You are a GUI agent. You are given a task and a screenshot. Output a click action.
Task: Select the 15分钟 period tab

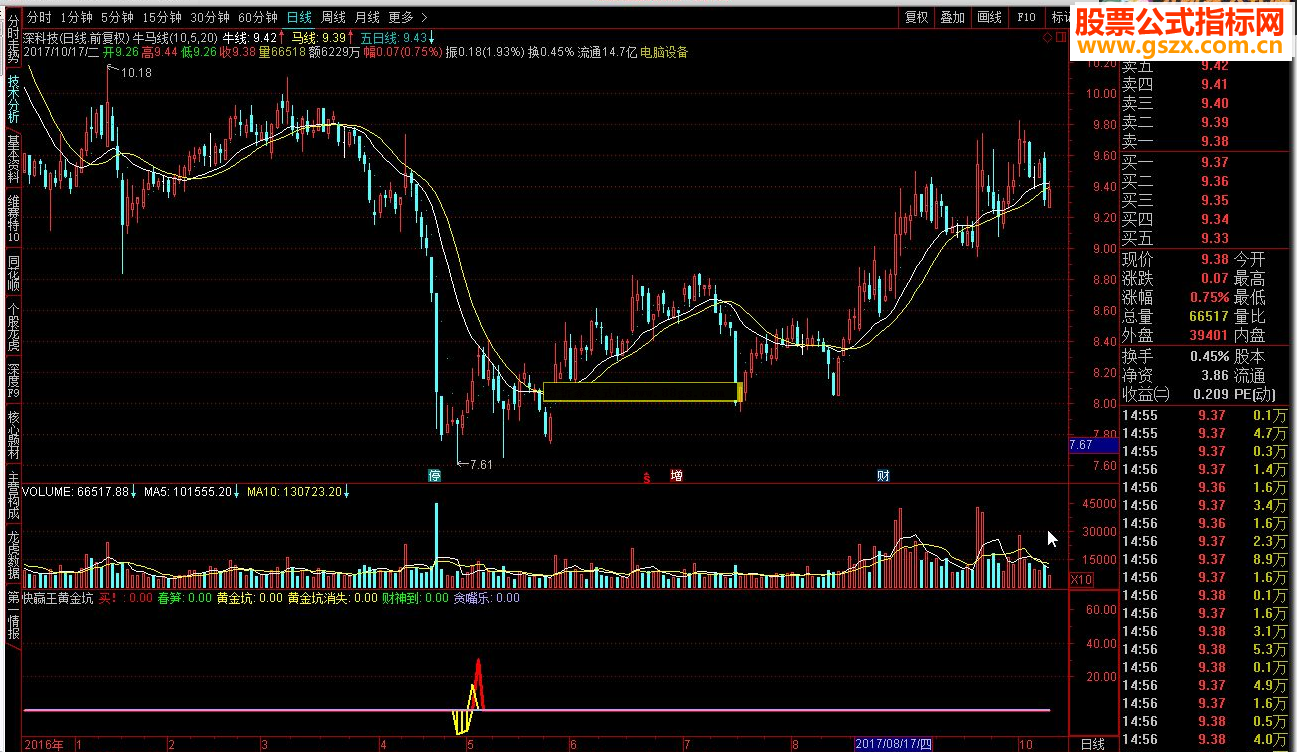(162, 17)
